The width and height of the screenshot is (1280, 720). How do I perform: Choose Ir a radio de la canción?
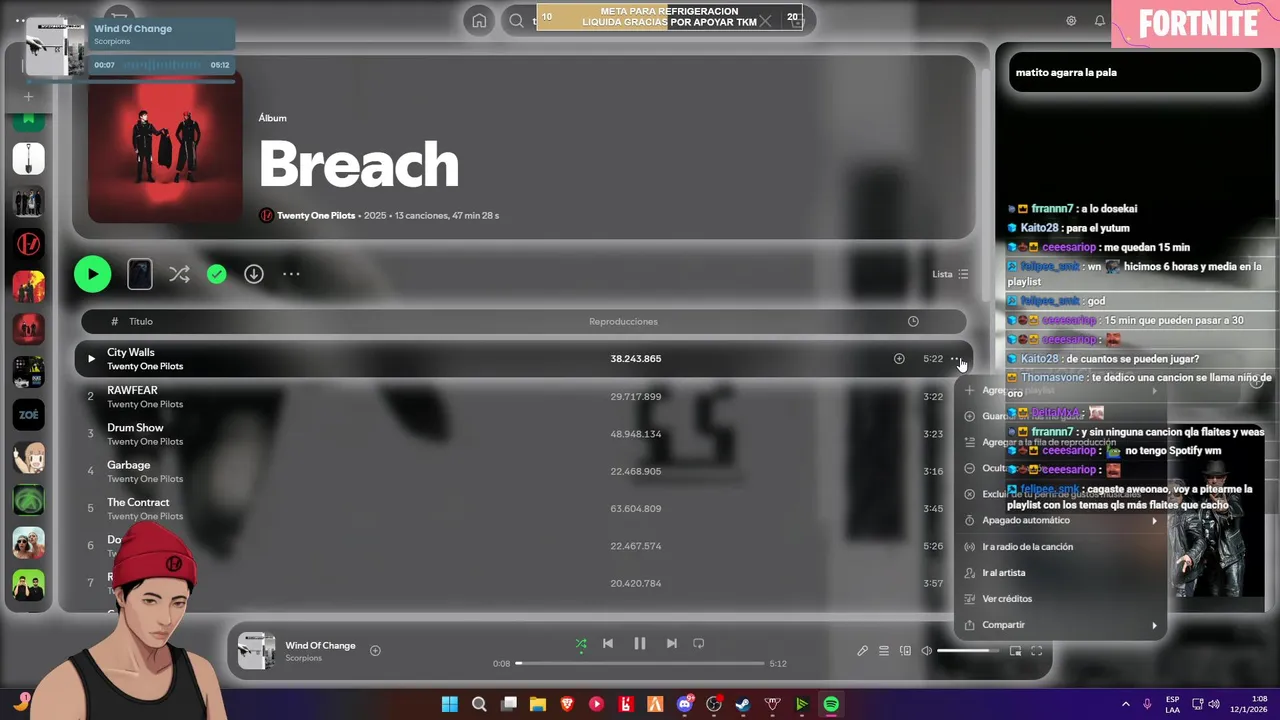(x=1060, y=547)
